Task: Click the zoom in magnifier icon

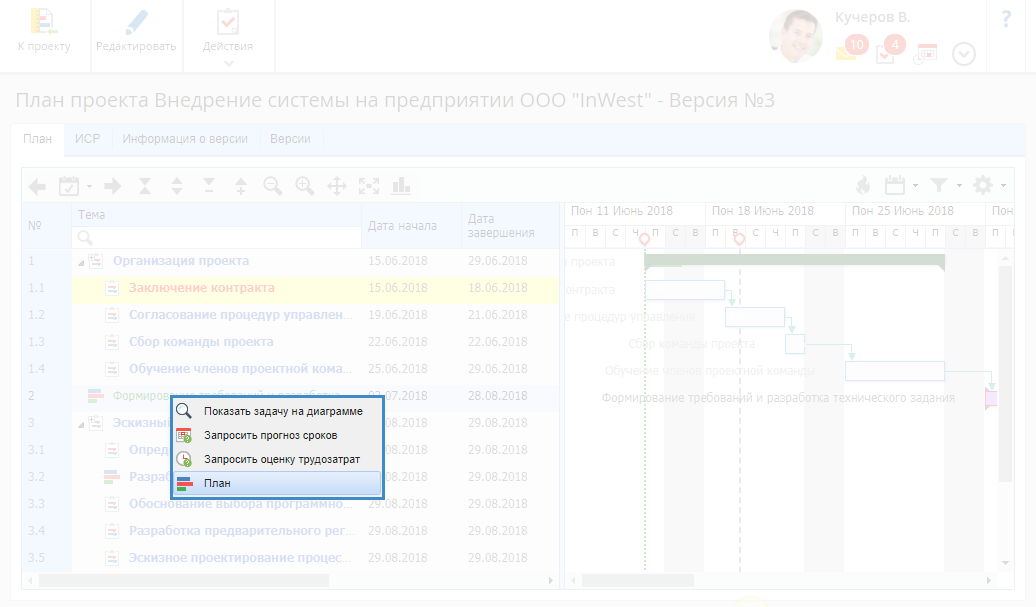Action: (305, 186)
